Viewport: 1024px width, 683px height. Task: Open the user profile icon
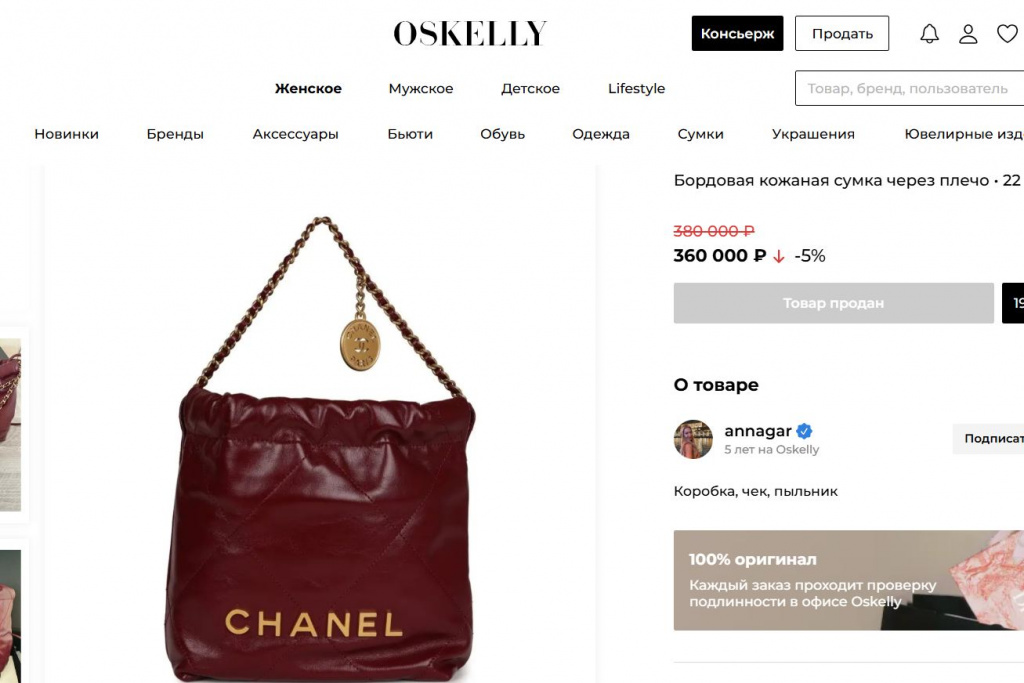tap(968, 33)
